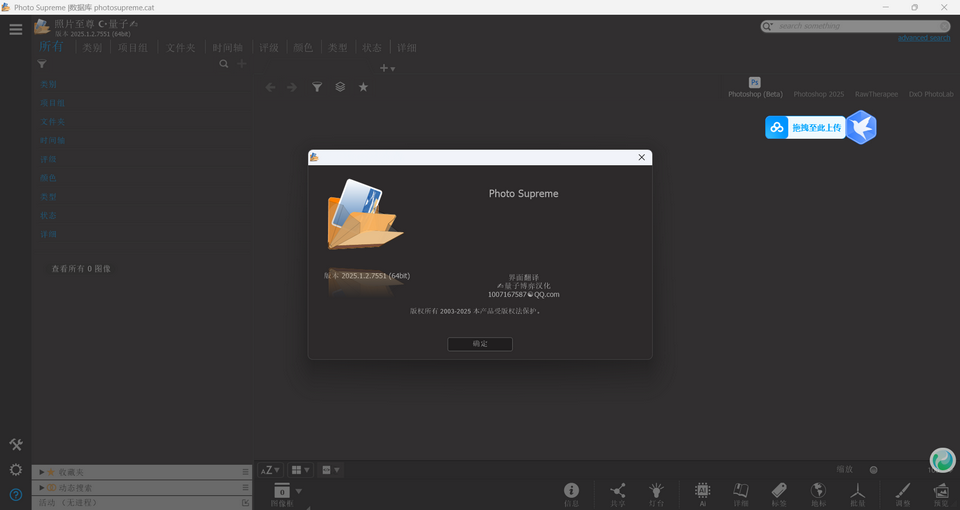
Task: Click the blue bird upload icon
Action: click(x=861, y=127)
